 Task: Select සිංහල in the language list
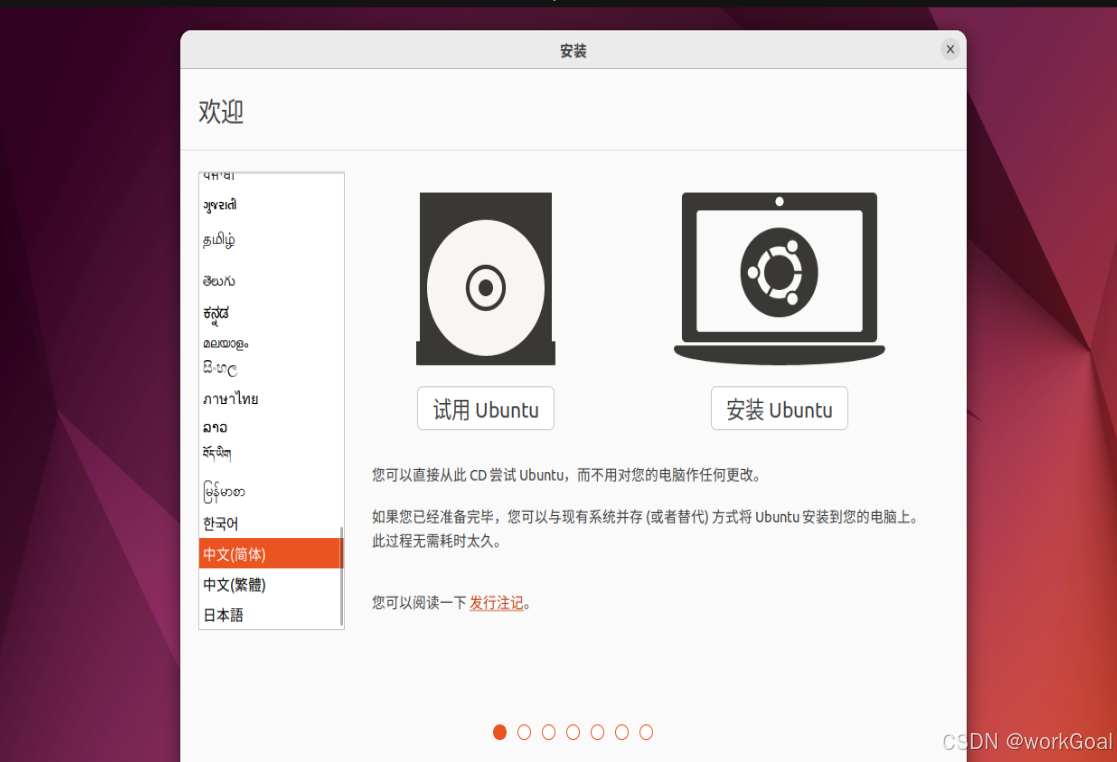point(271,368)
